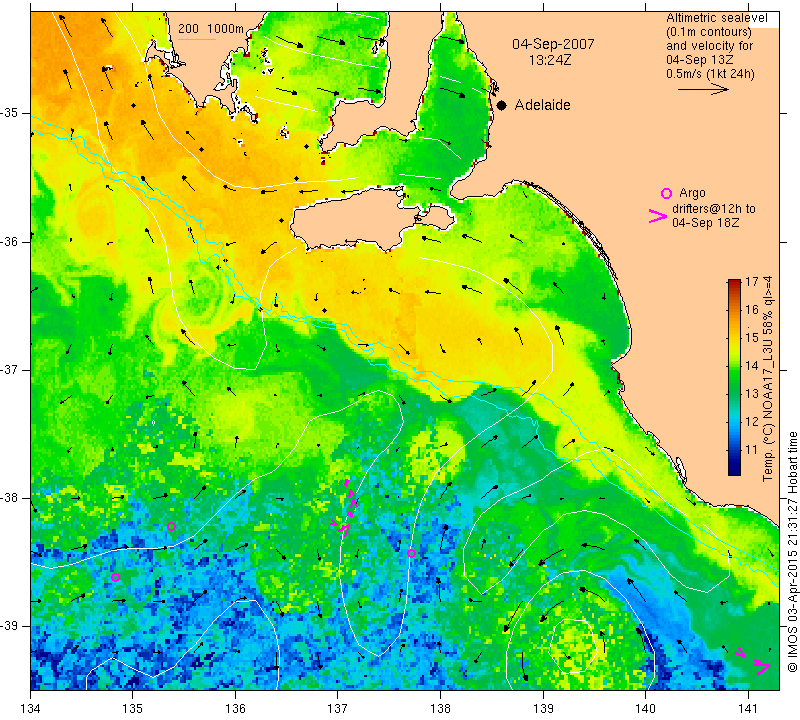Click the 138 longitude axis label

tap(440, 708)
